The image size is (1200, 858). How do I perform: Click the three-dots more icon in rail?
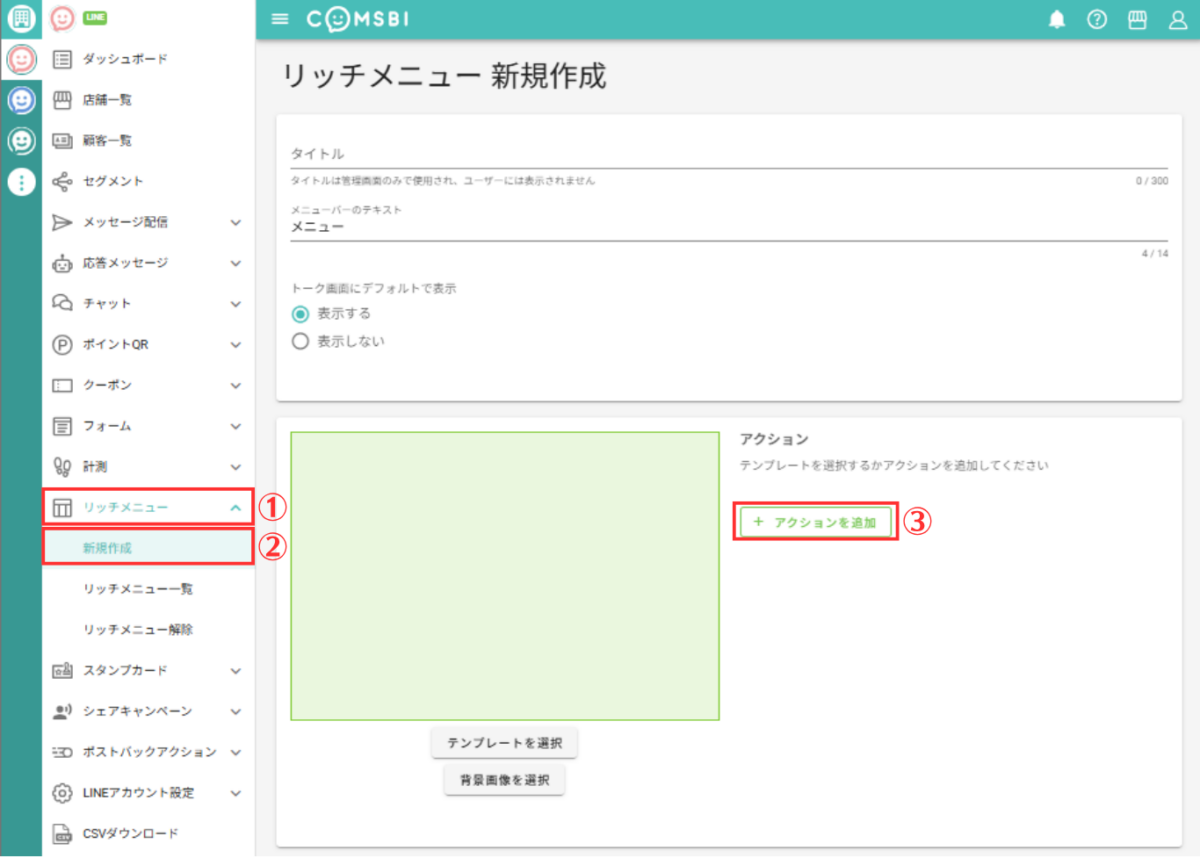click(x=21, y=182)
